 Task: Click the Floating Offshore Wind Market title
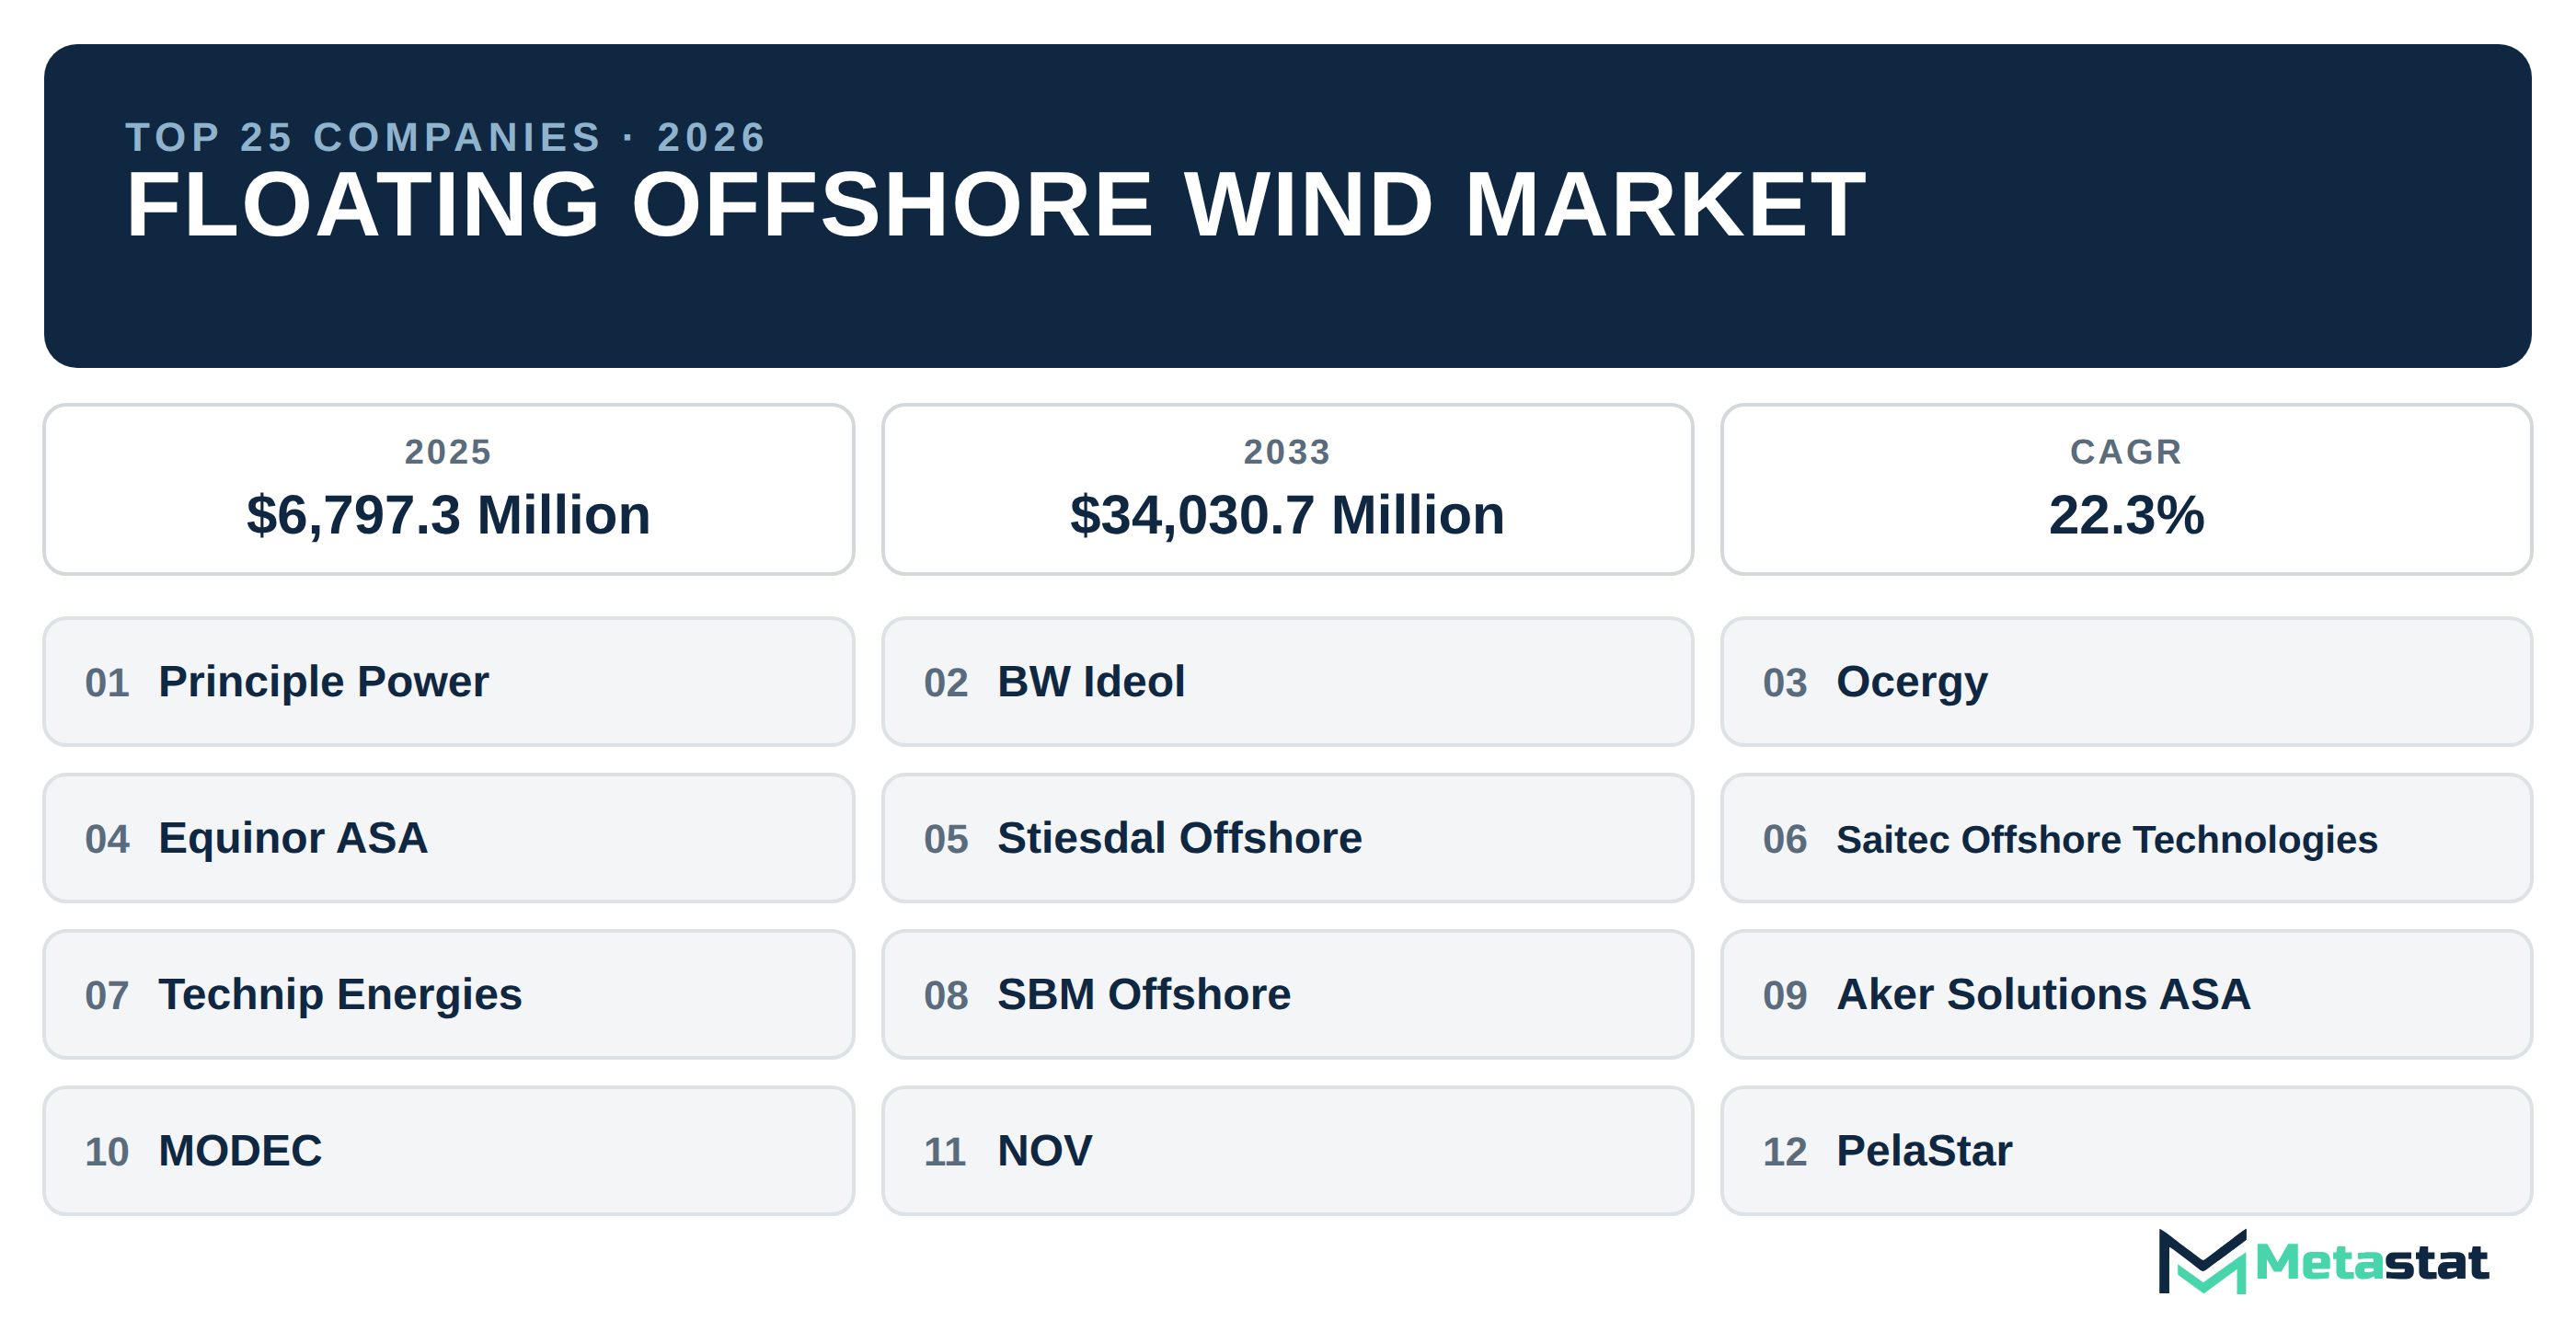[995, 205]
